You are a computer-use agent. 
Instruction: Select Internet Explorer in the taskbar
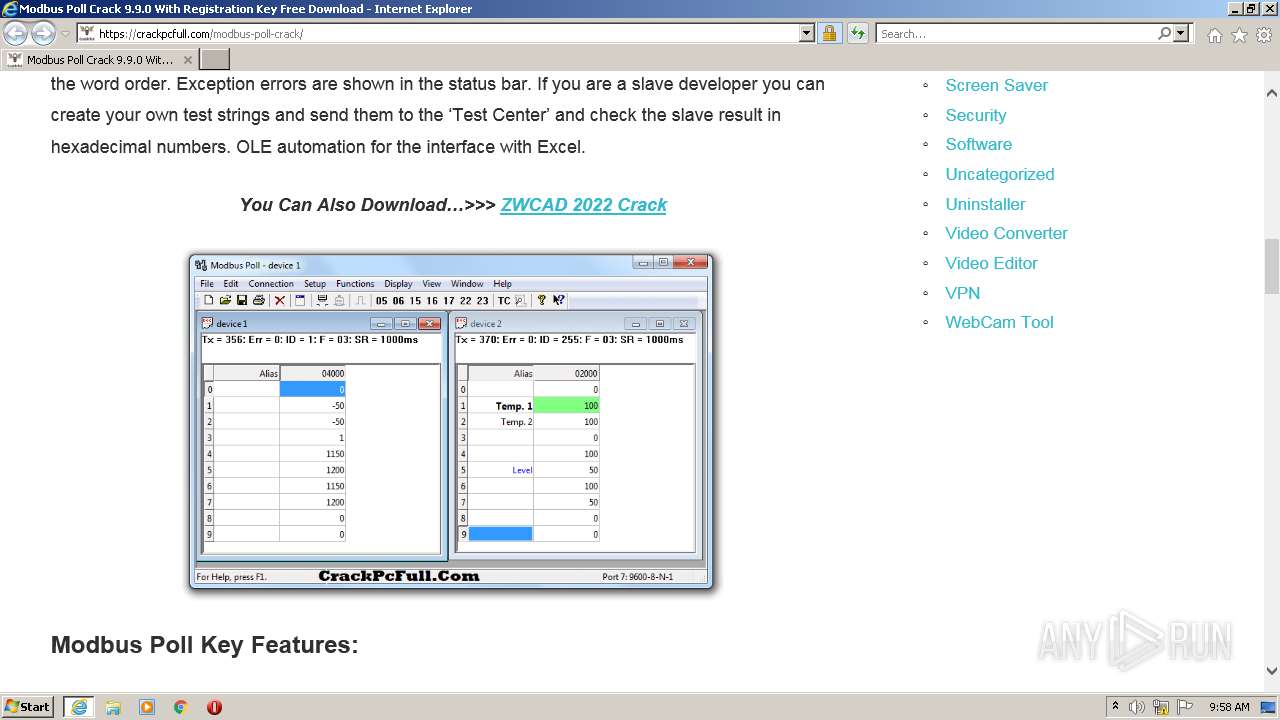click(79, 707)
